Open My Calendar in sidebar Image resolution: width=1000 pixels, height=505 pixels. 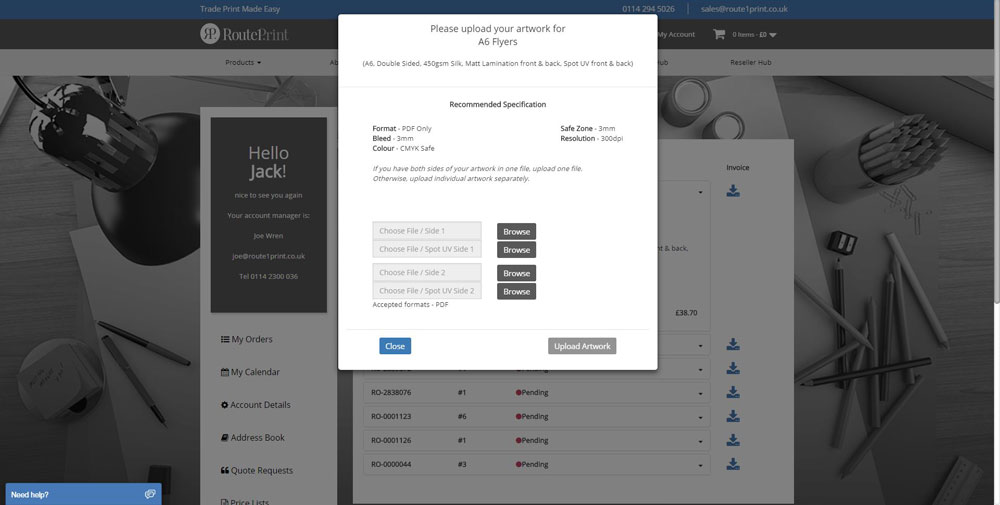250,372
